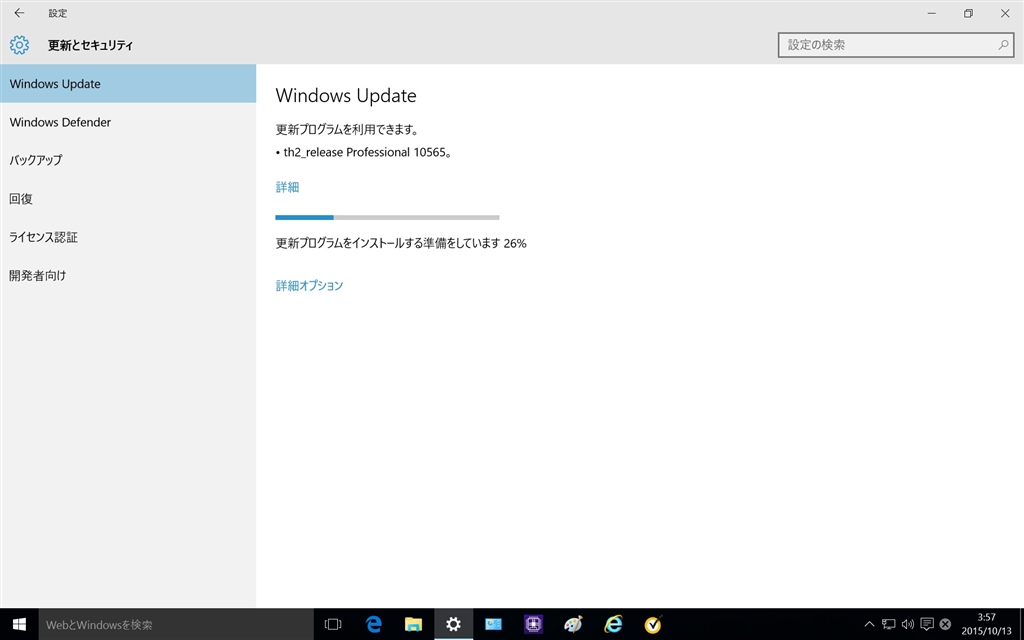The image size is (1024, 640).
Task: Open Norton checkmark app in taskbar
Action: pos(653,624)
